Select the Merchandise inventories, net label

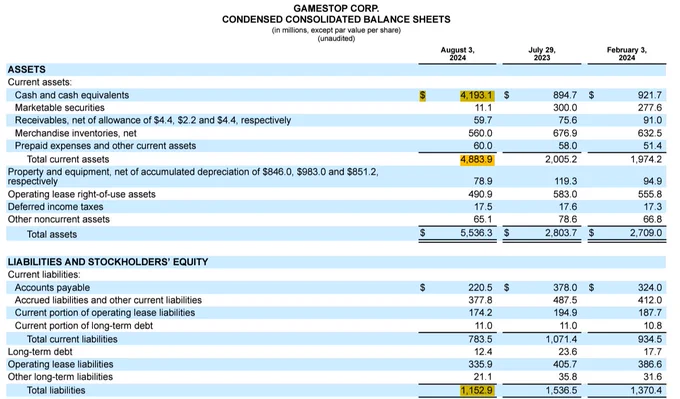(75, 133)
